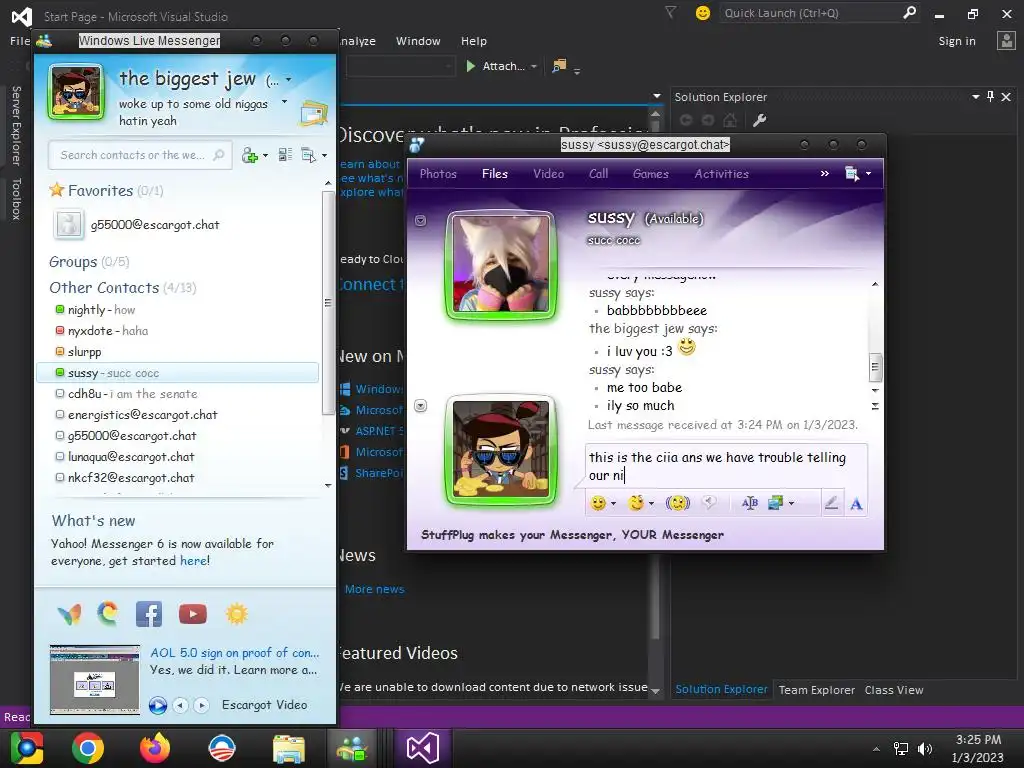Click the Attach button
The height and width of the screenshot is (768, 1024).
click(496, 66)
